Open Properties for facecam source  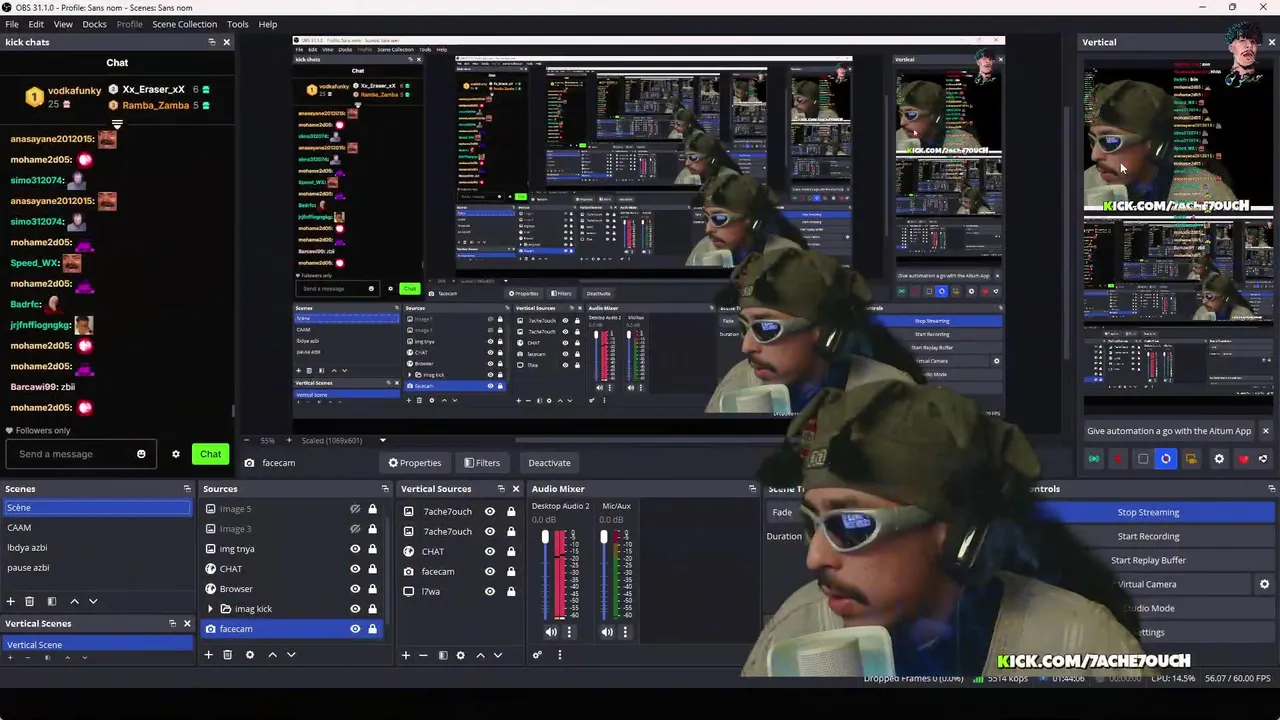click(x=415, y=463)
